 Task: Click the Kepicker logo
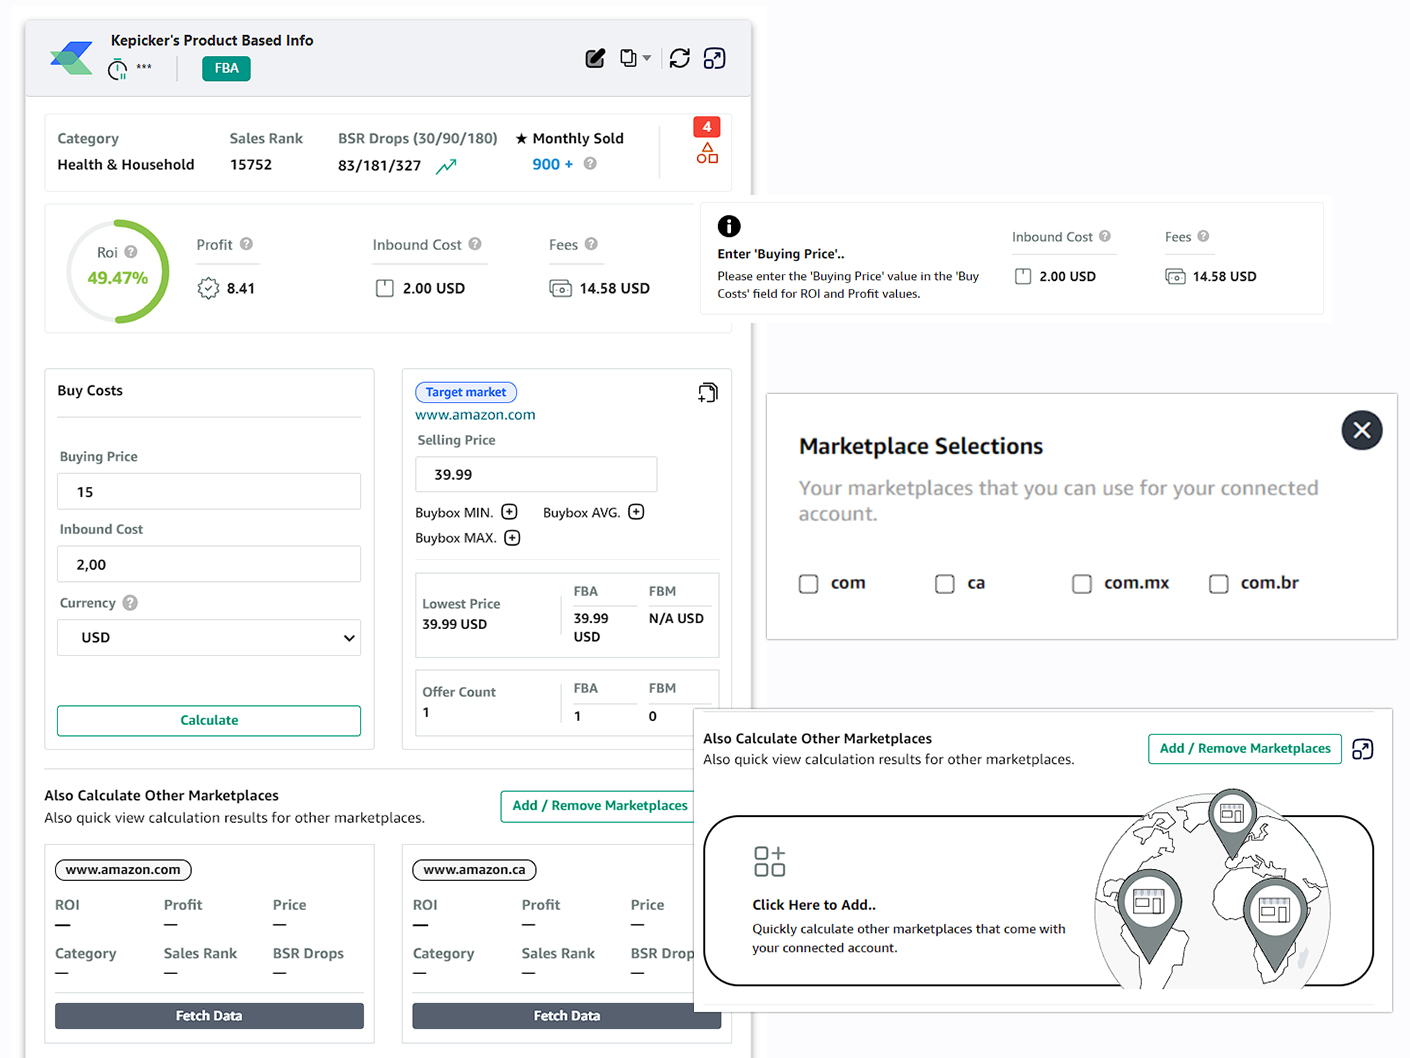(70, 57)
